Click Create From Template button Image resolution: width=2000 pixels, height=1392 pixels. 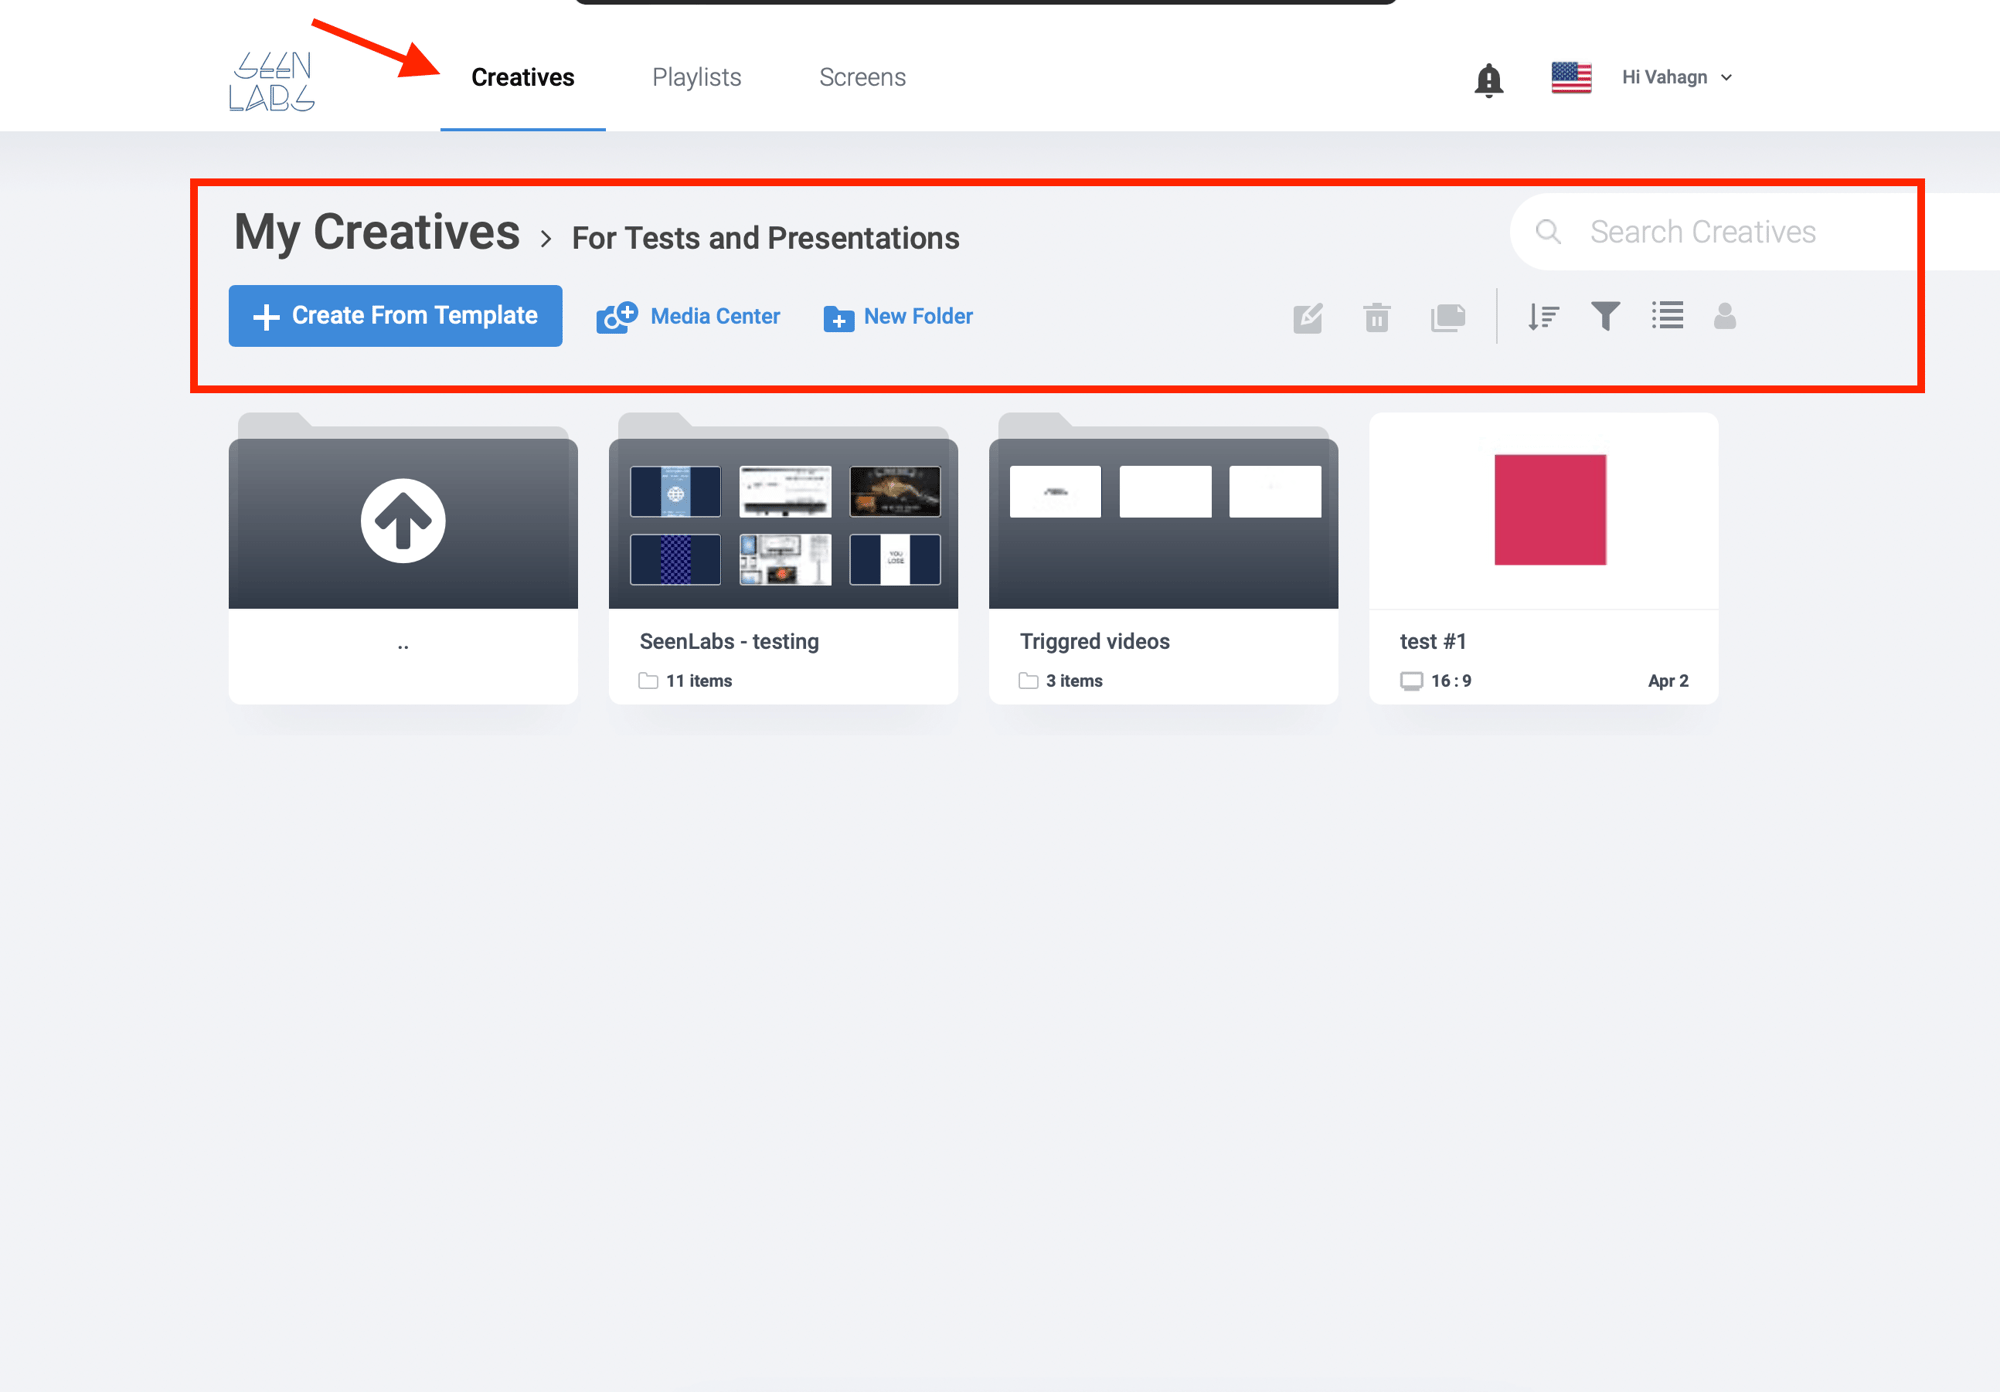395,316
